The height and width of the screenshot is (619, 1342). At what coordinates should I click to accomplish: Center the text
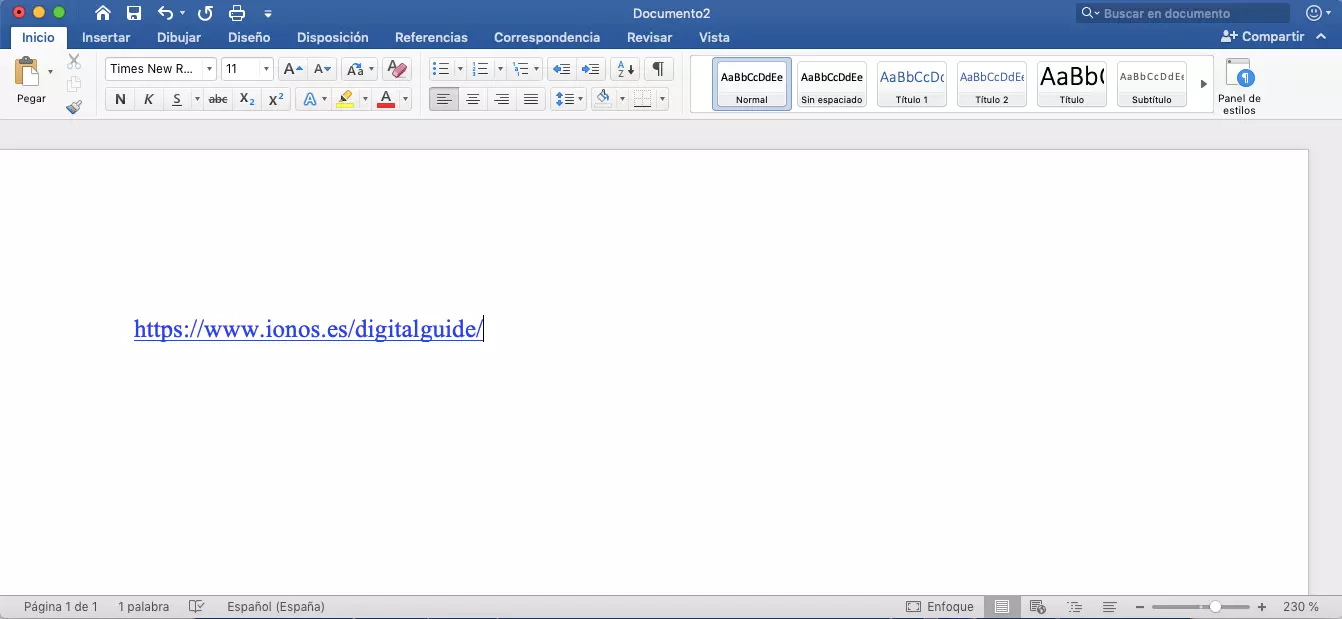473,99
